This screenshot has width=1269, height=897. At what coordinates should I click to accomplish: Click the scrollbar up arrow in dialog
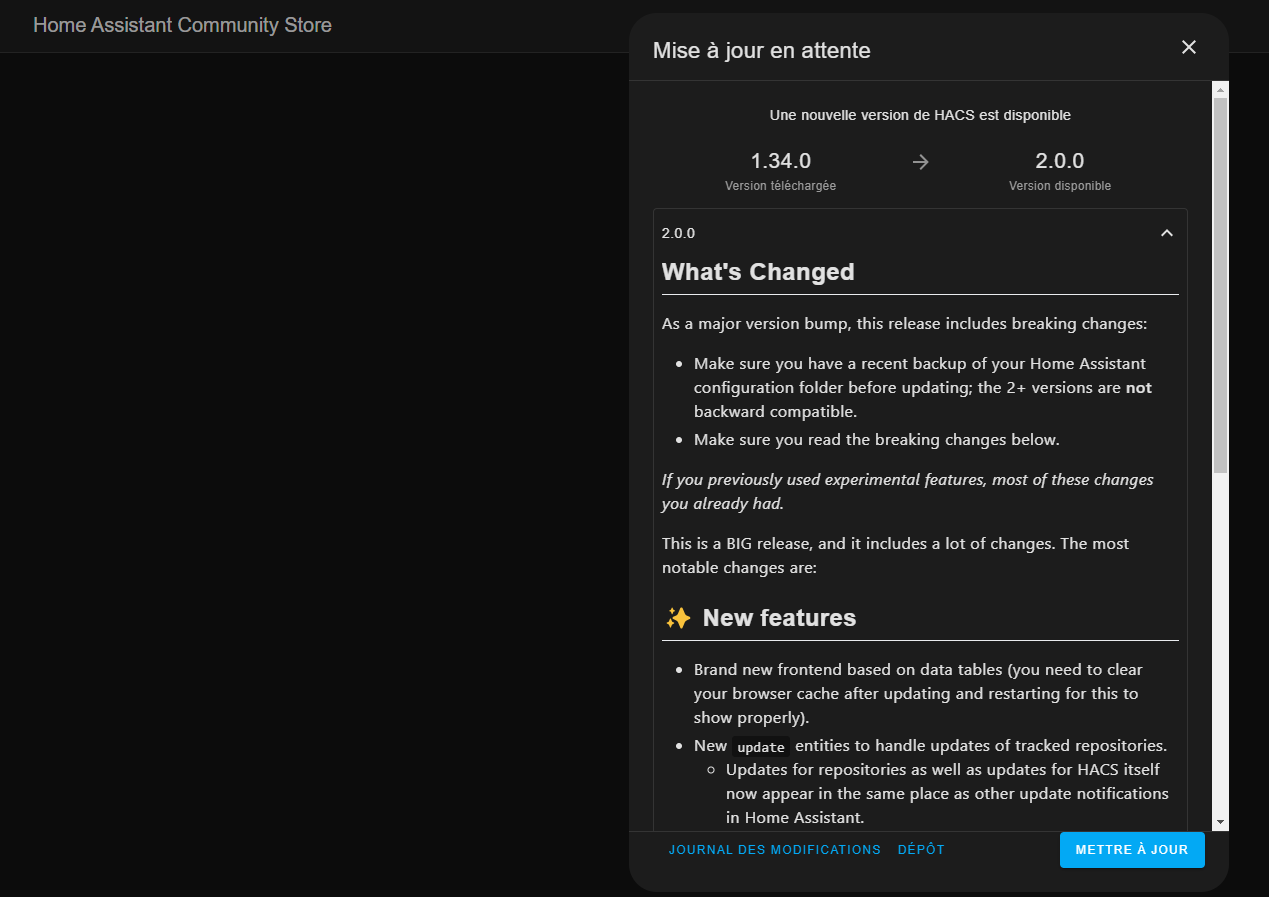(x=1220, y=91)
